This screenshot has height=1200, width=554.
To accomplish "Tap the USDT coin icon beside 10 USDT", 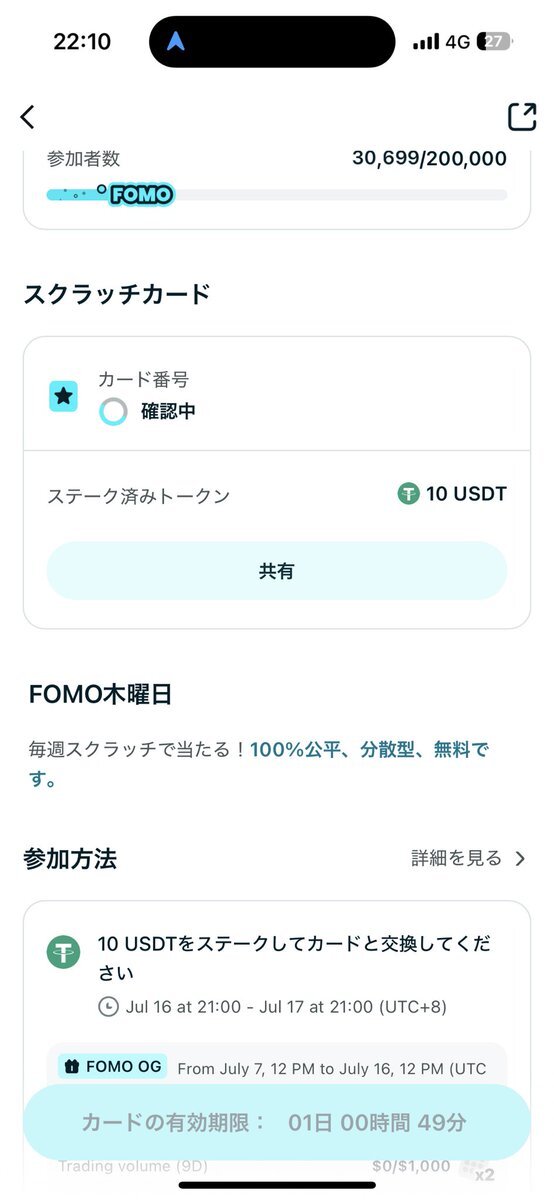I will click(408, 493).
